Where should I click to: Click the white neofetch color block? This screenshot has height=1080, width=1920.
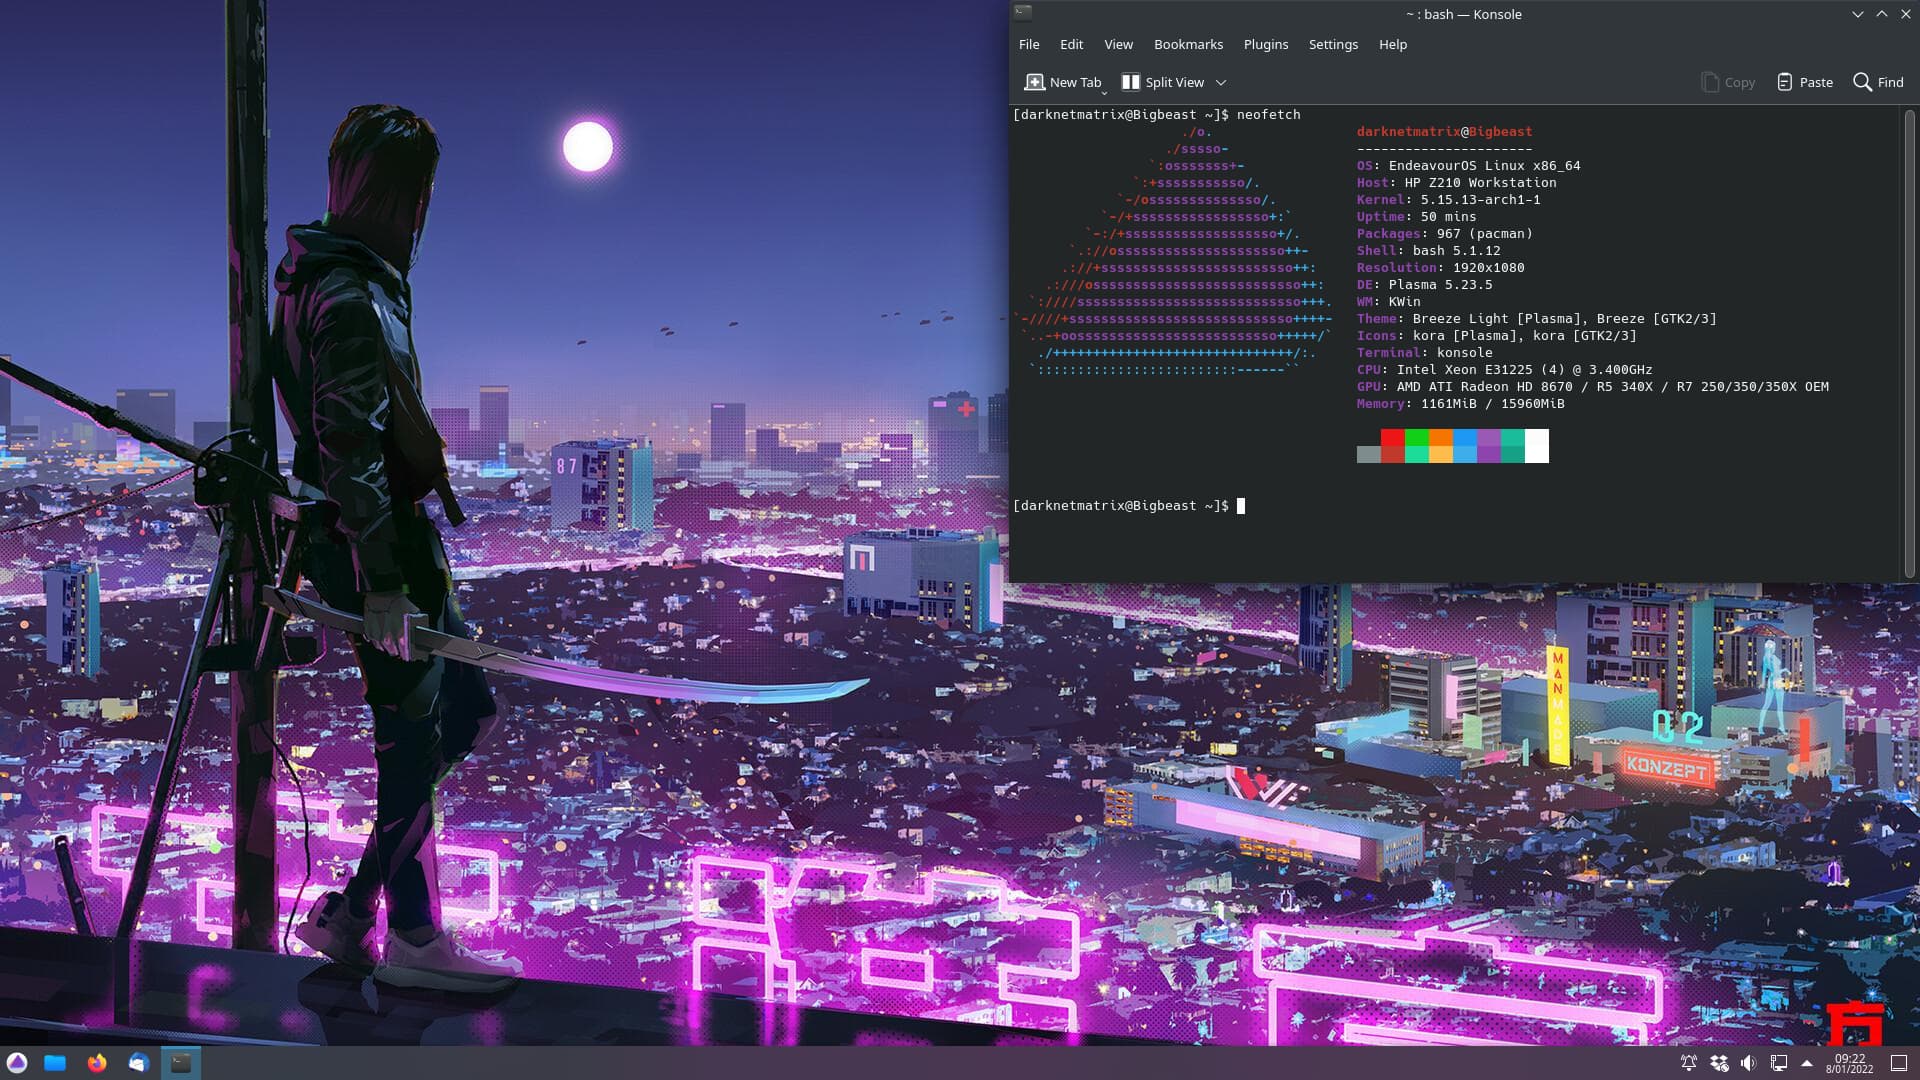(x=1537, y=446)
